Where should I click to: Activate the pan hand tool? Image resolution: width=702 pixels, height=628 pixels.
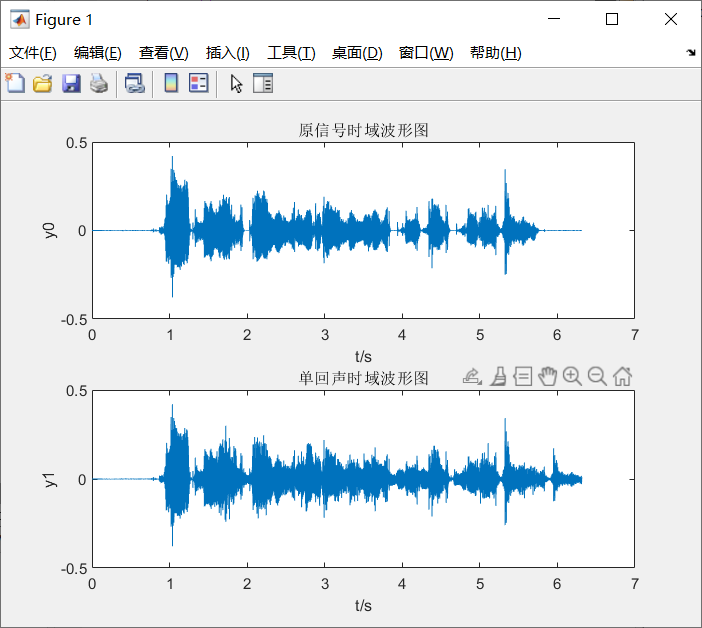[x=548, y=376]
